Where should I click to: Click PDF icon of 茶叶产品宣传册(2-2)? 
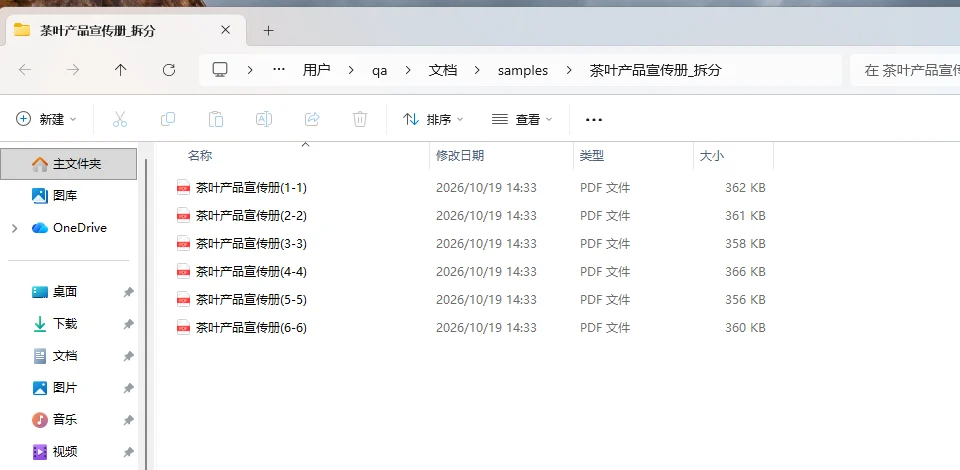tap(183, 215)
